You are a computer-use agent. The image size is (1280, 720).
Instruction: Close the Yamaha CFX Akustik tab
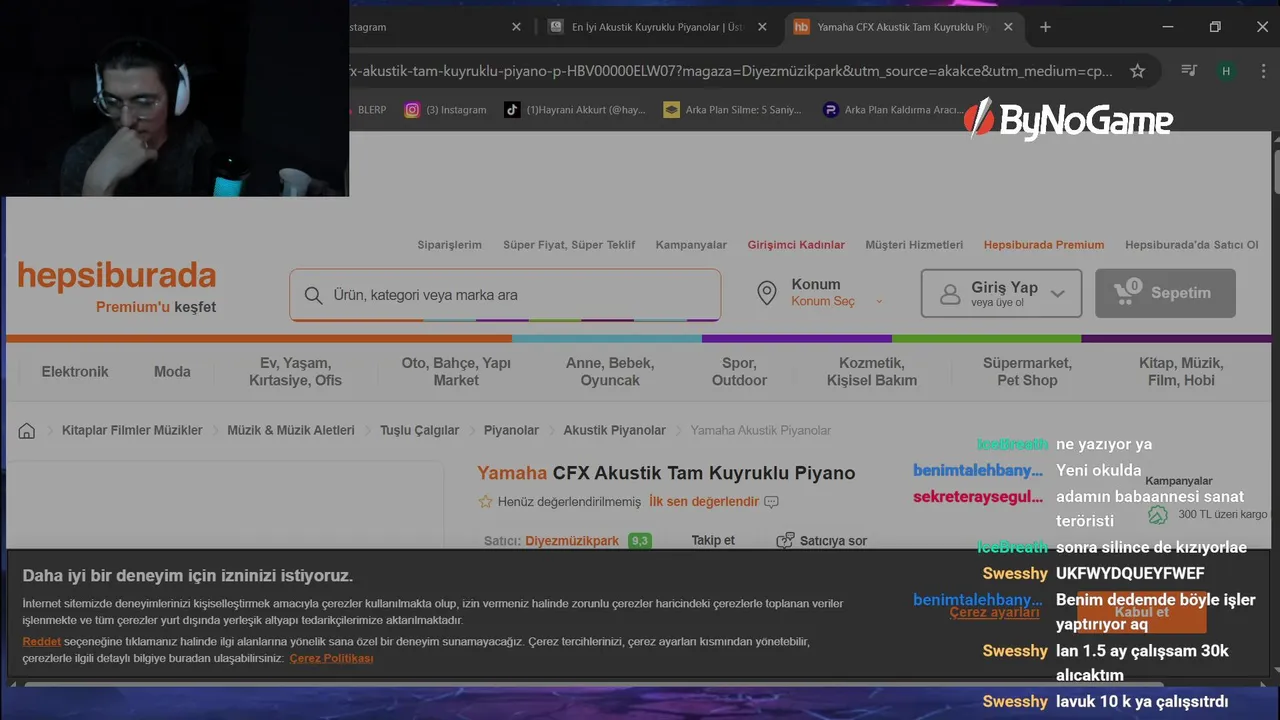click(x=1008, y=27)
